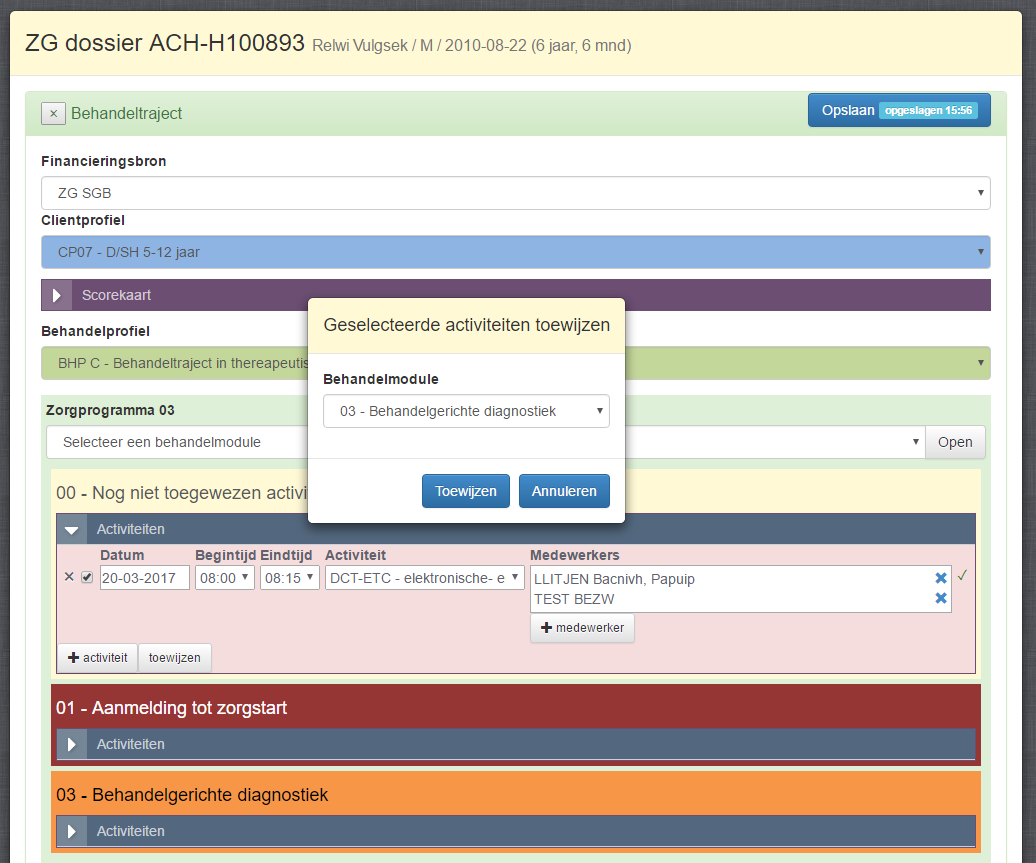
Task: Open the Financieringsbron ZG SGB dropdown
Action: click(515, 194)
